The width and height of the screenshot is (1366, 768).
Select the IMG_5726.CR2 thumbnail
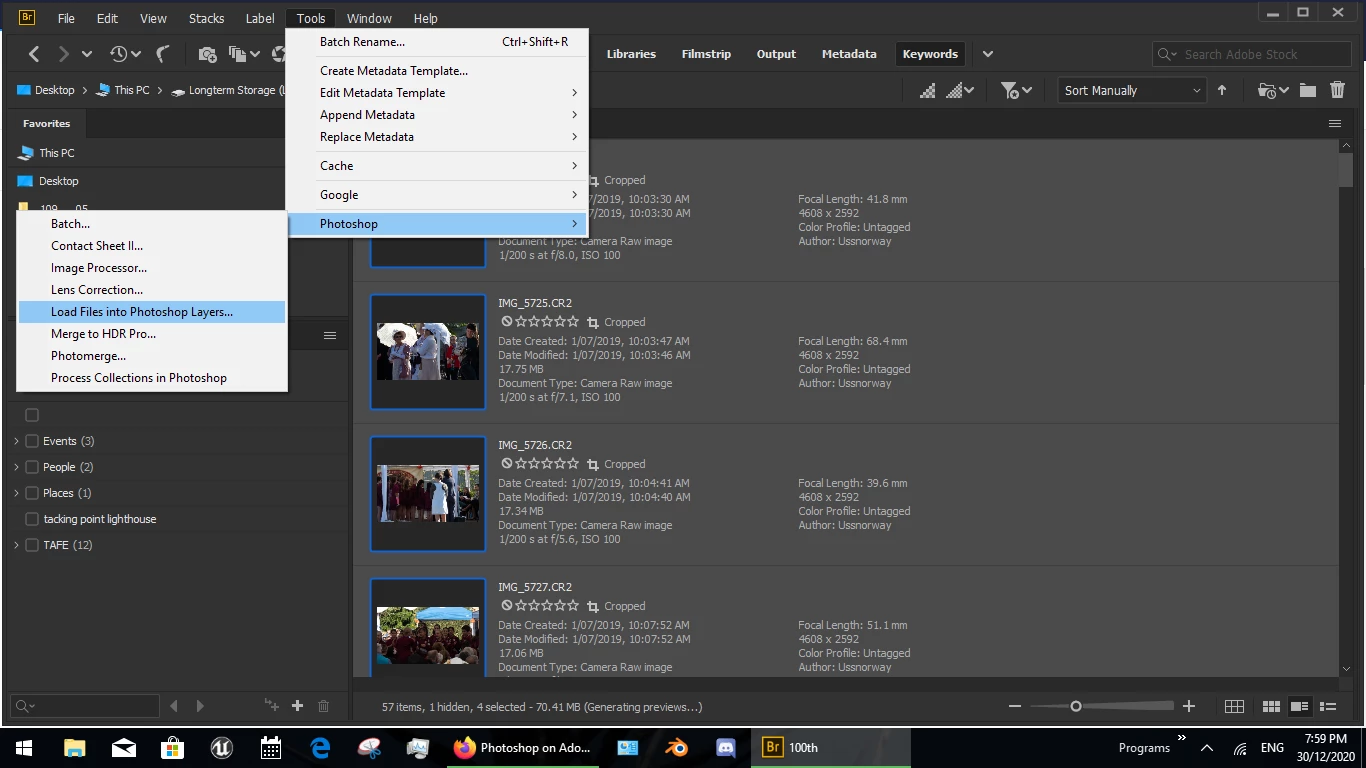(428, 493)
